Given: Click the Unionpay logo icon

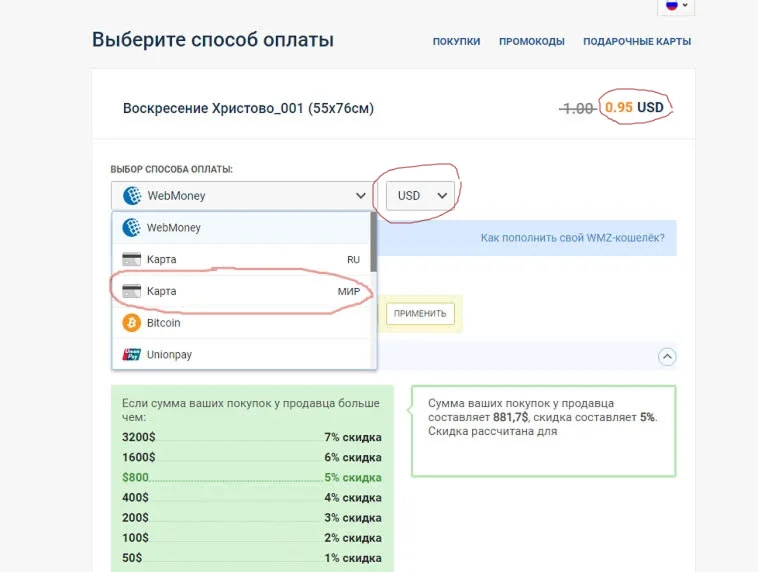Looking at the screenshot, I should pos(132,354).
